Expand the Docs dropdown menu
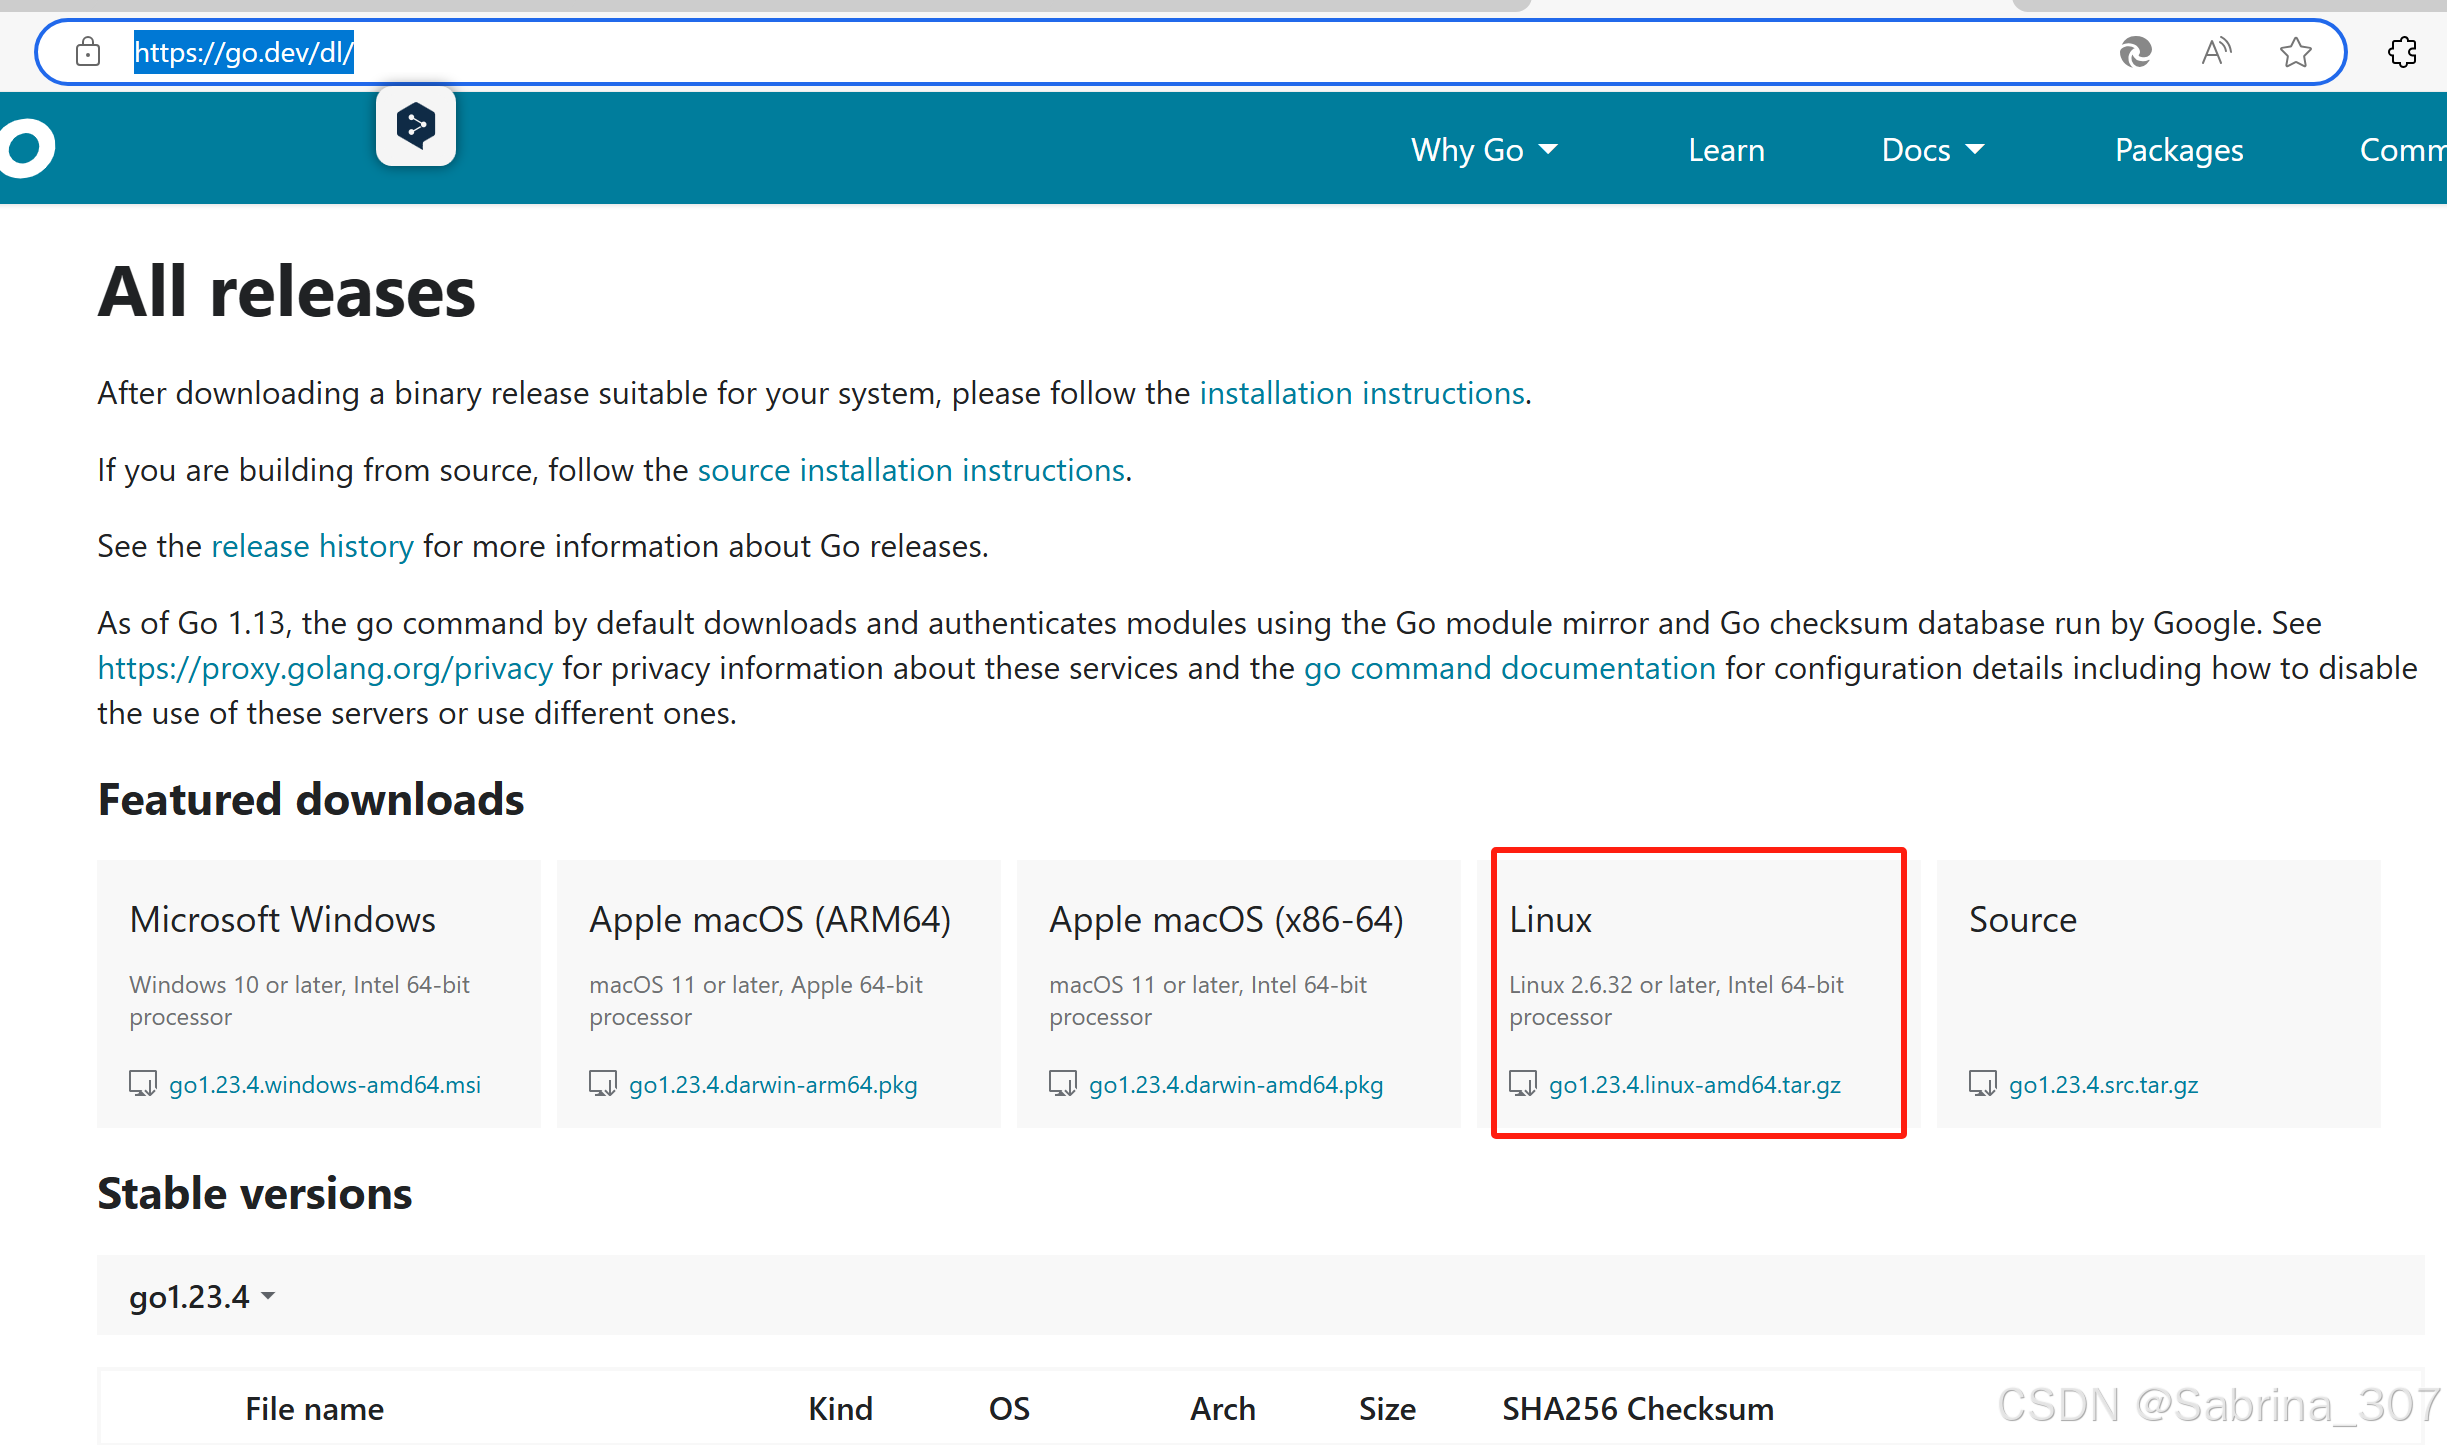This screenshot has height=1445, width=2447. (1932, 150)
